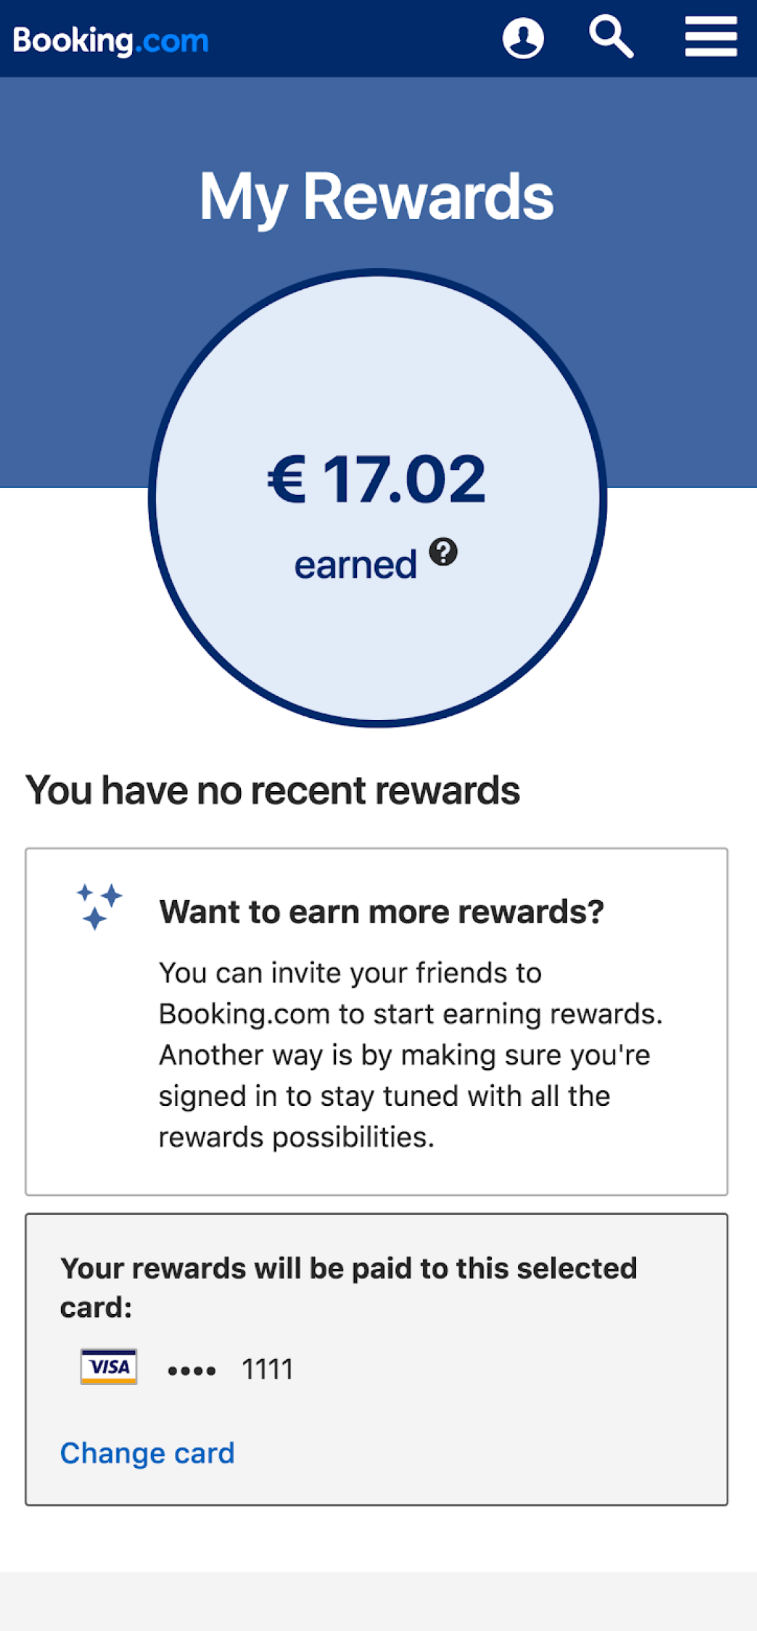Select the earn more rewards info card
This screenshot has height=1631, width=757.
tap(377, 1020)
